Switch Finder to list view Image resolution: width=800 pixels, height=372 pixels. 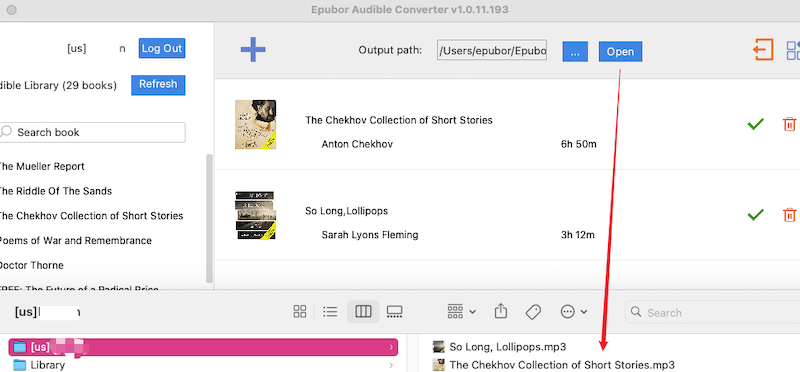pos(331,312)
